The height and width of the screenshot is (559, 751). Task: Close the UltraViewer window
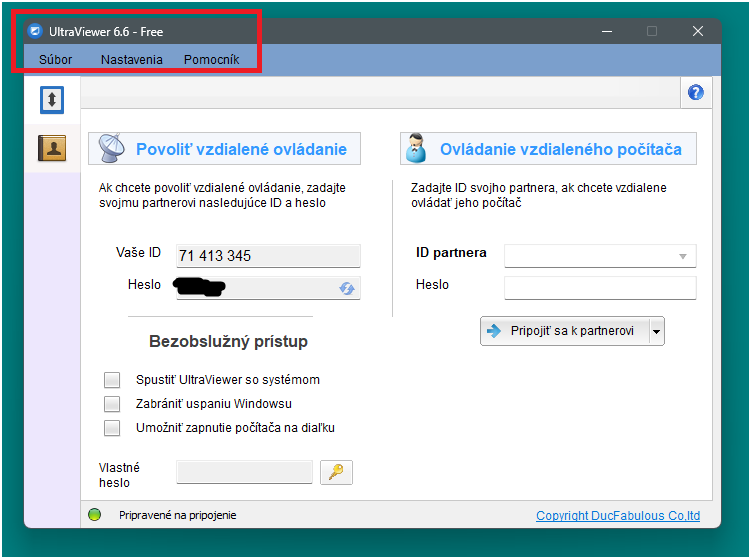[x=698, y=32]
